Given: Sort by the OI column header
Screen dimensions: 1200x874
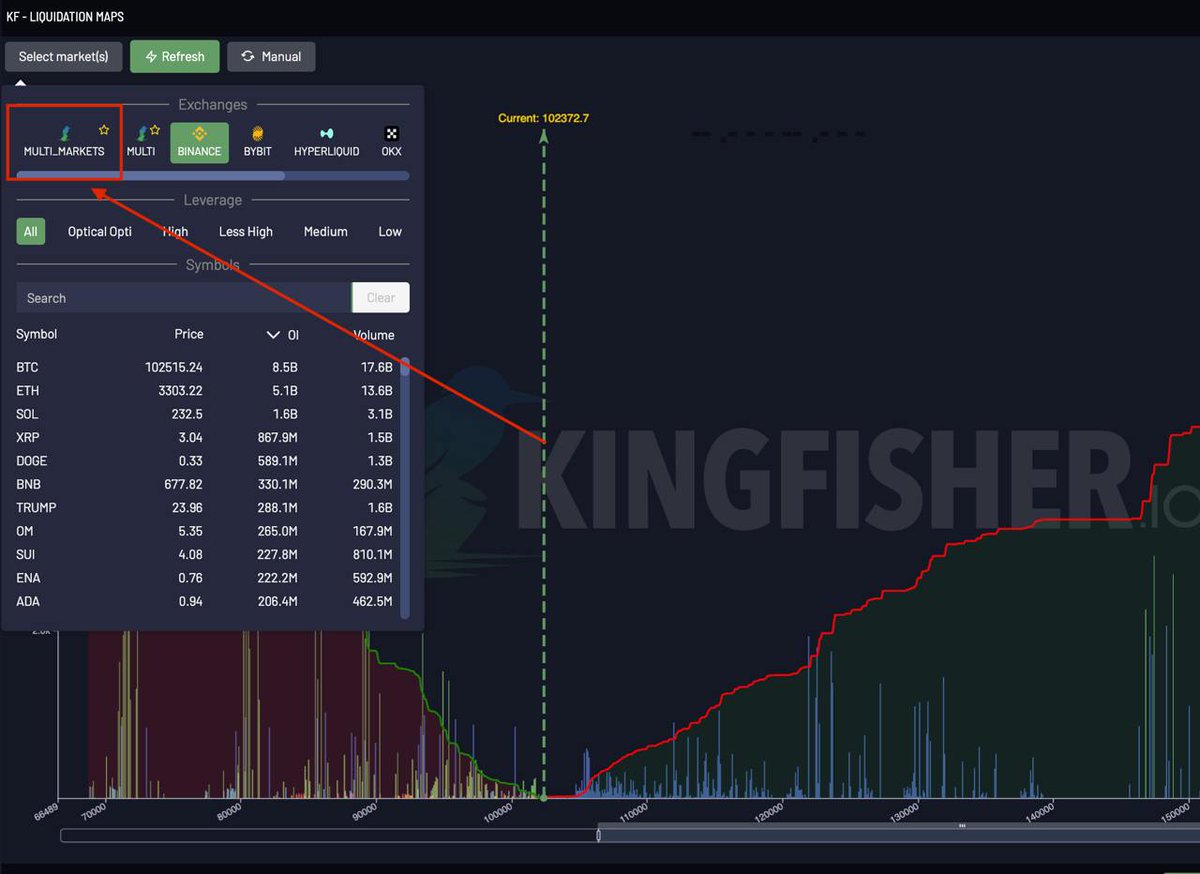Looking at the screenshot, I should click(x=283, y=335).
